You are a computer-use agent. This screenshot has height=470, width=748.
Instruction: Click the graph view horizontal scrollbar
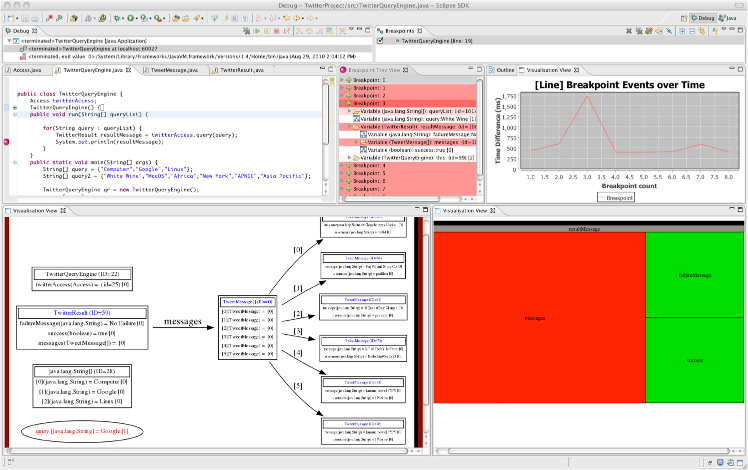[x=209, y=450]
